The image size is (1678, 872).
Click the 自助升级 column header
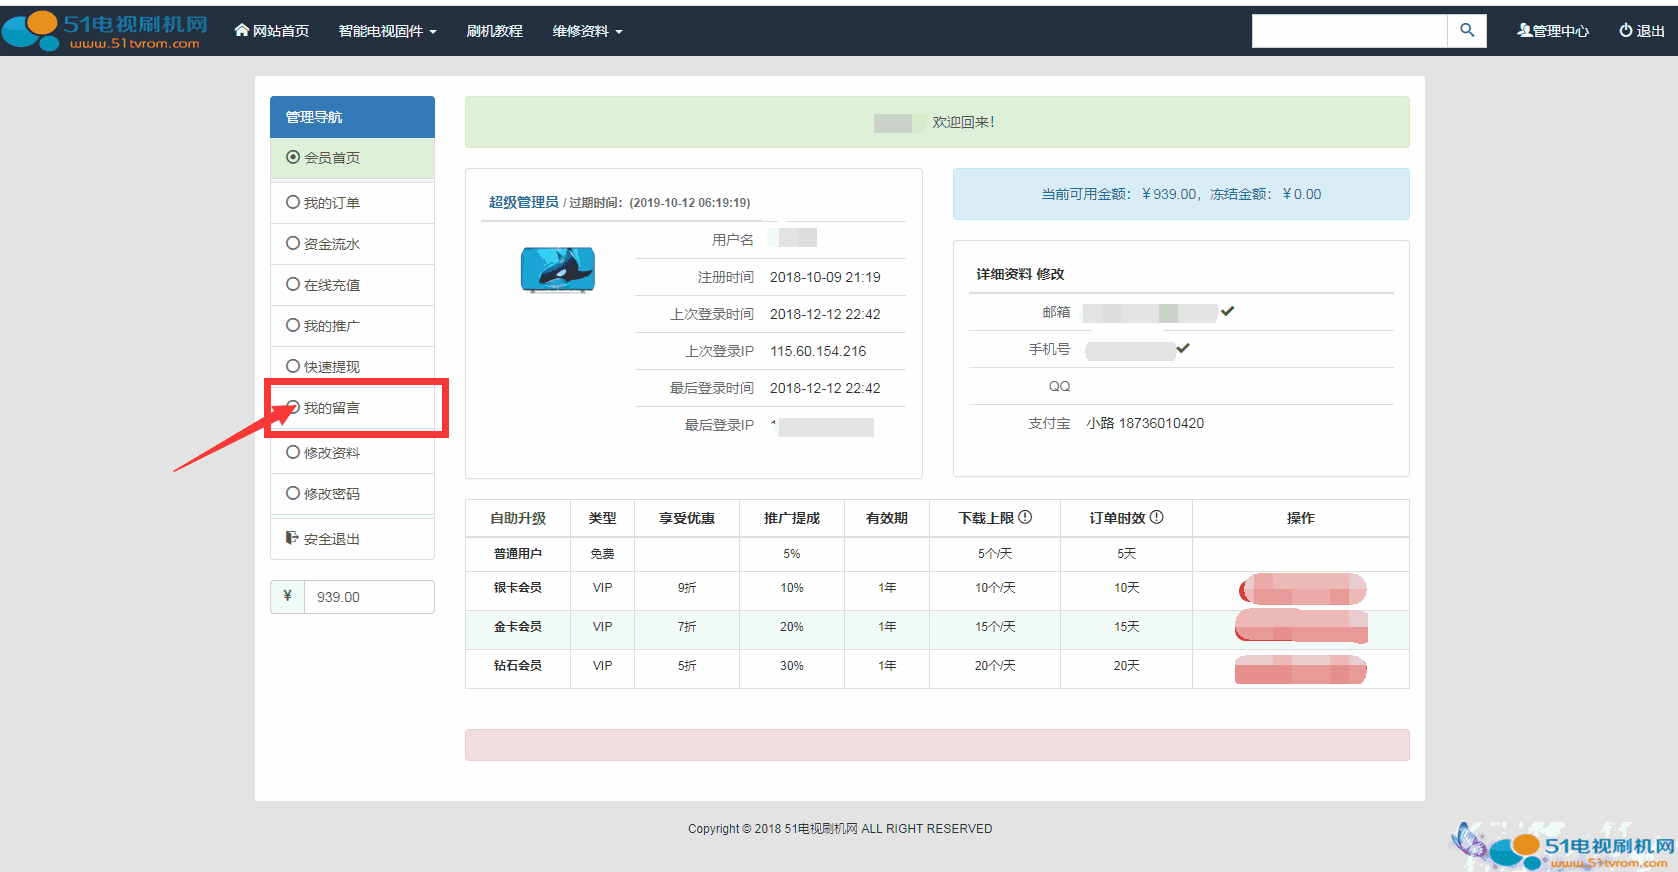point(518,518)
